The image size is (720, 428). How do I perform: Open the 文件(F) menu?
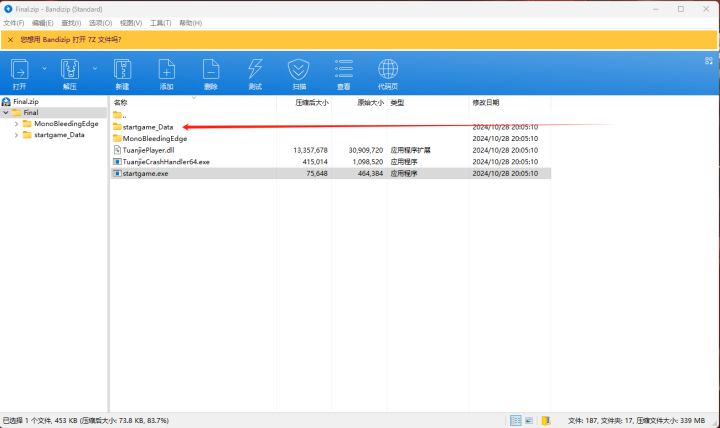14,22
